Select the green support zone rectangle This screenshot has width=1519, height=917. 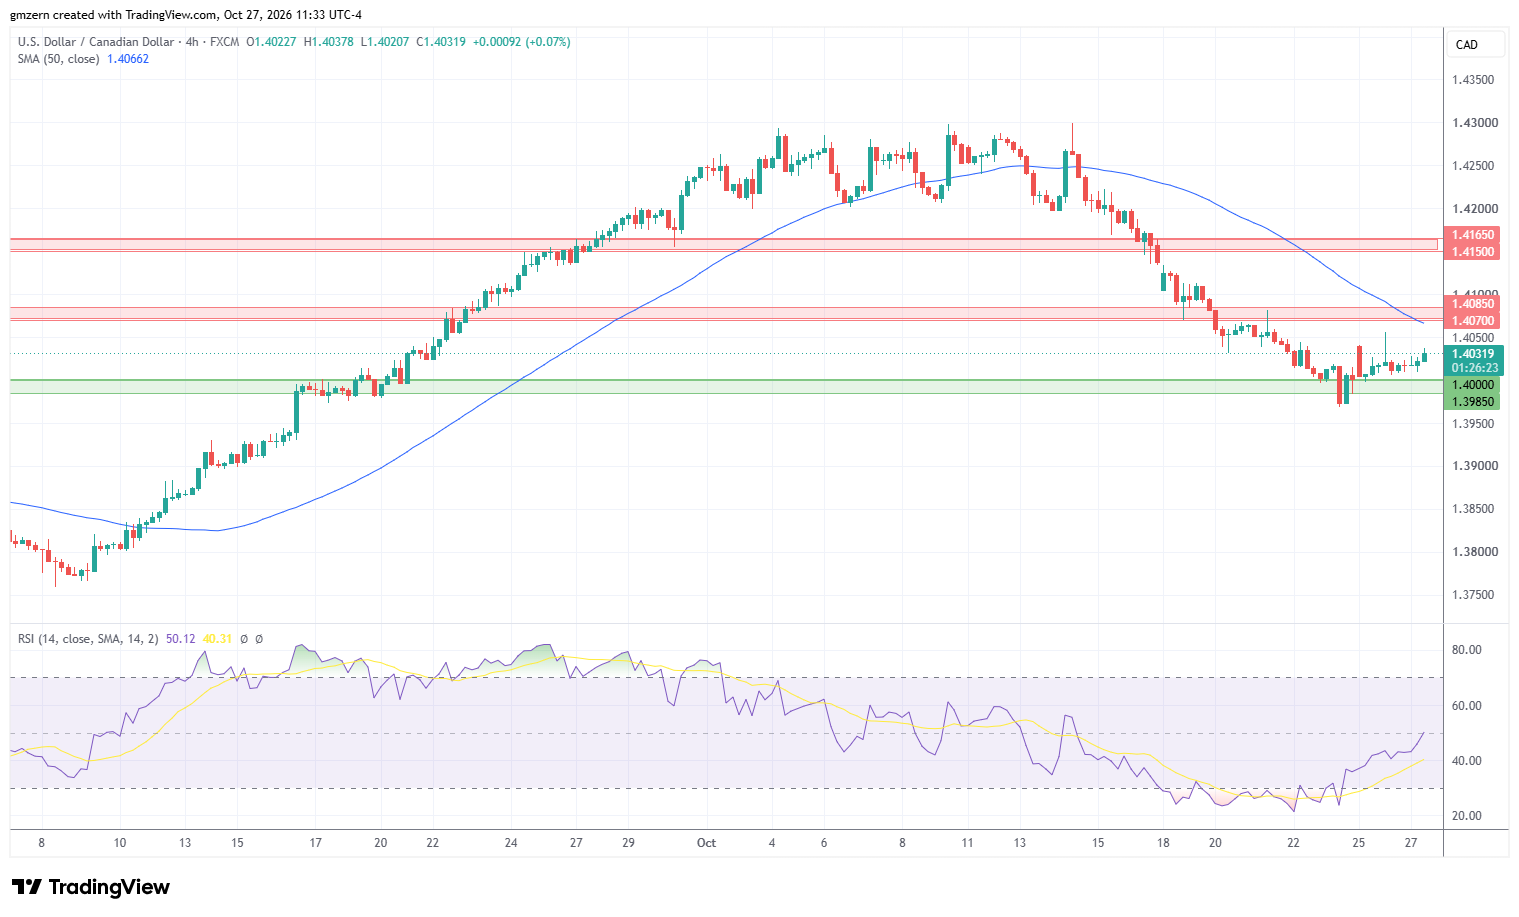727,386
